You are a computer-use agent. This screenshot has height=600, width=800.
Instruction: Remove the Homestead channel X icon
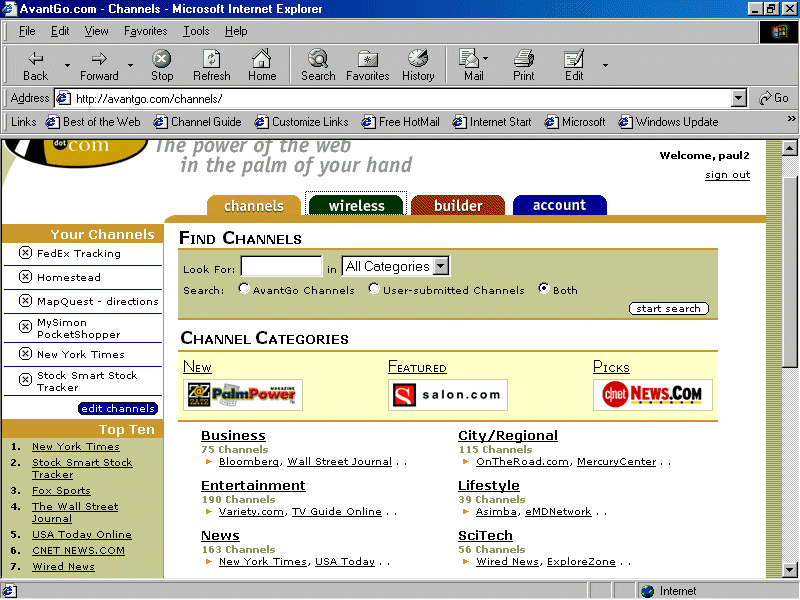coord(25,277)
